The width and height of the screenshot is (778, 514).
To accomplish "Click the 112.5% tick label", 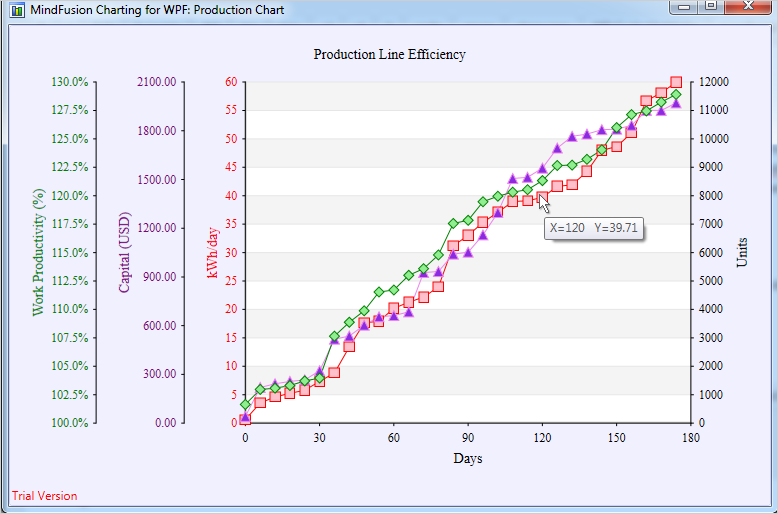I will (x=70, y=281).
